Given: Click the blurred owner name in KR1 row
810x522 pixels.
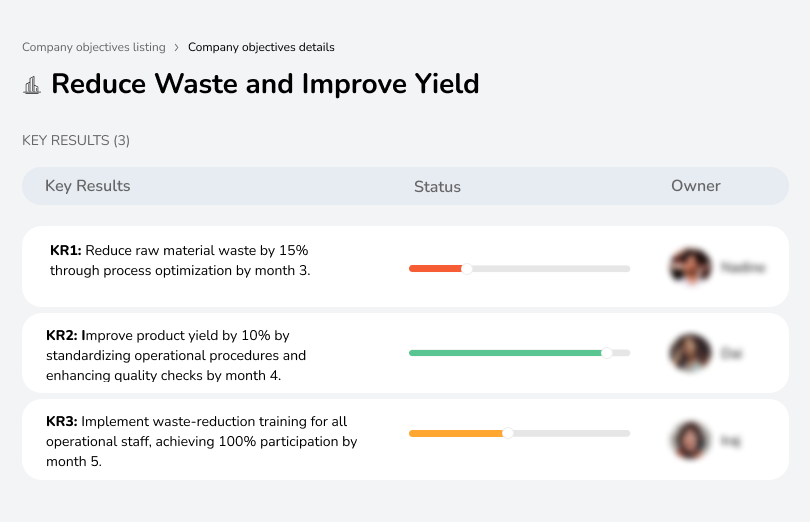Looking at the screenshot, I should click(743, 267).
